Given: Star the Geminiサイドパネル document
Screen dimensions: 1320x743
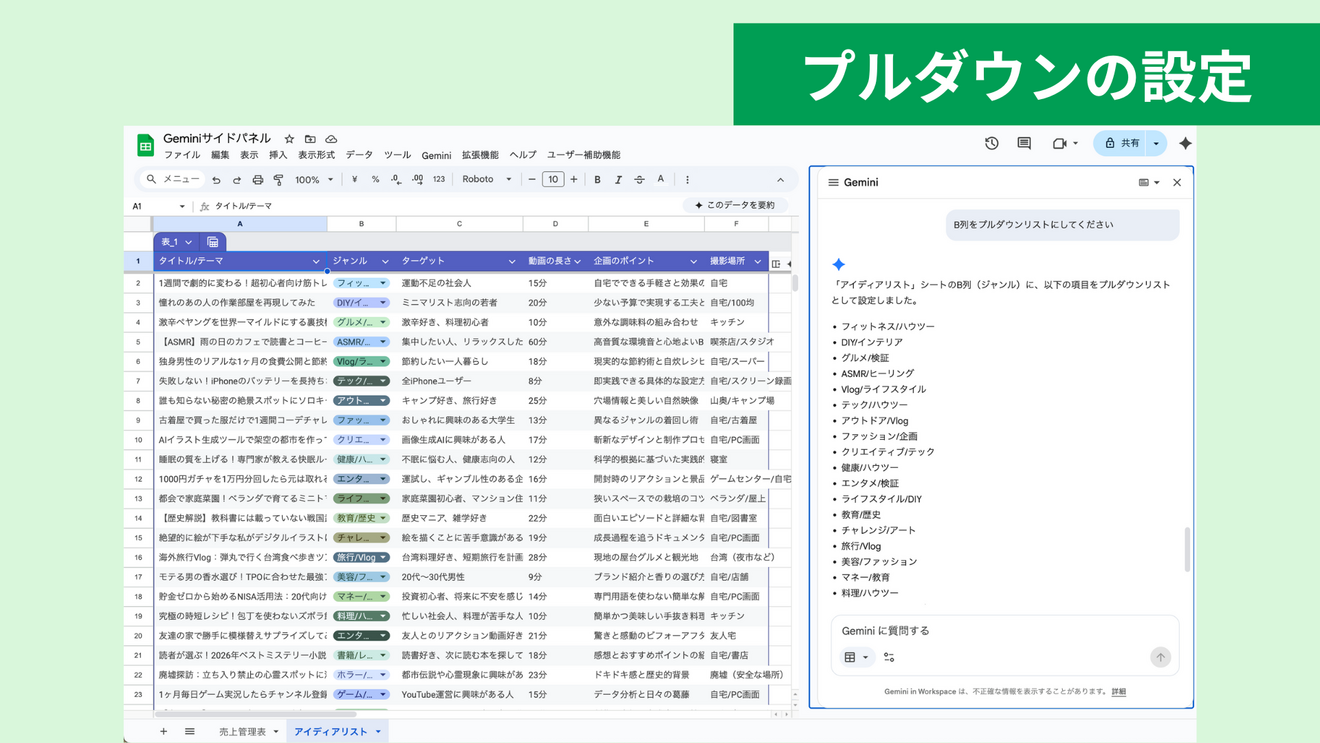Looking at the screenshot, I should (x=289, y=139).
